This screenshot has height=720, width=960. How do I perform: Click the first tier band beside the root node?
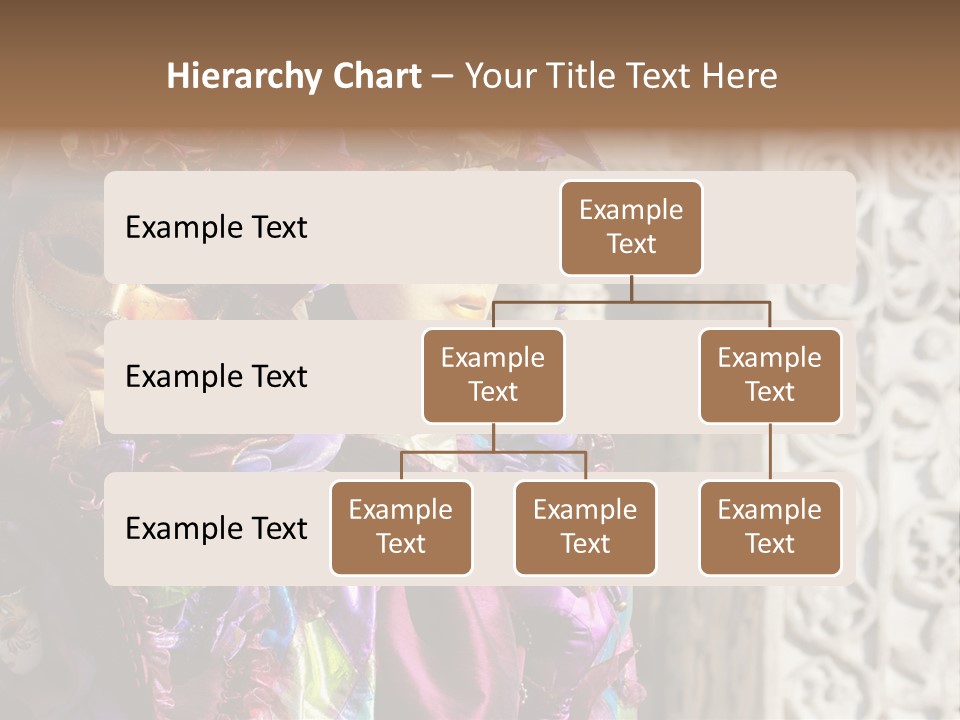click(x=780, y=227)
